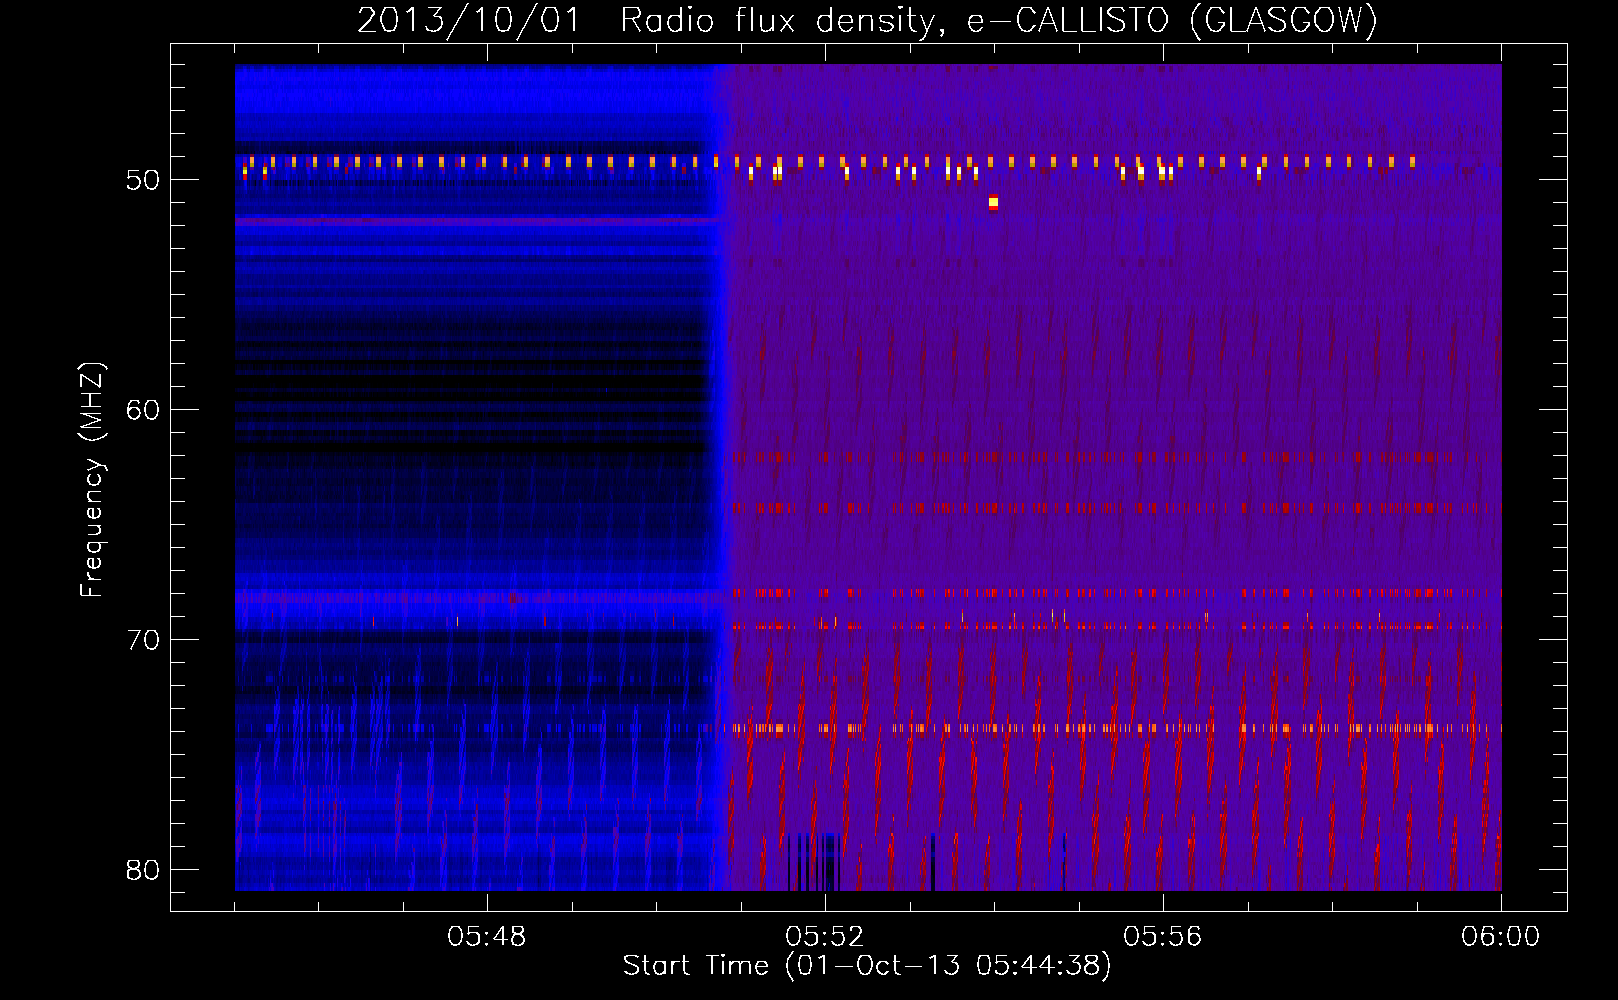The image size is (1618, 1000).
Task: Click the '06:00' time tick label
Action: 1501,937
